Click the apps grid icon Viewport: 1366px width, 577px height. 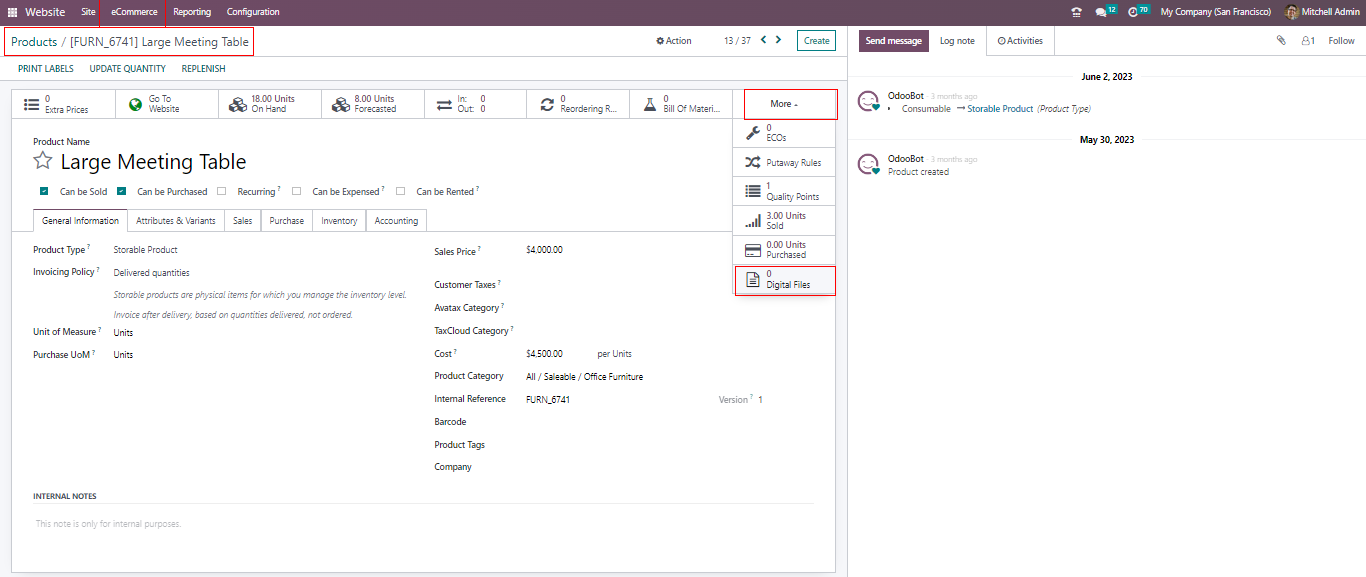pos(13,12)
